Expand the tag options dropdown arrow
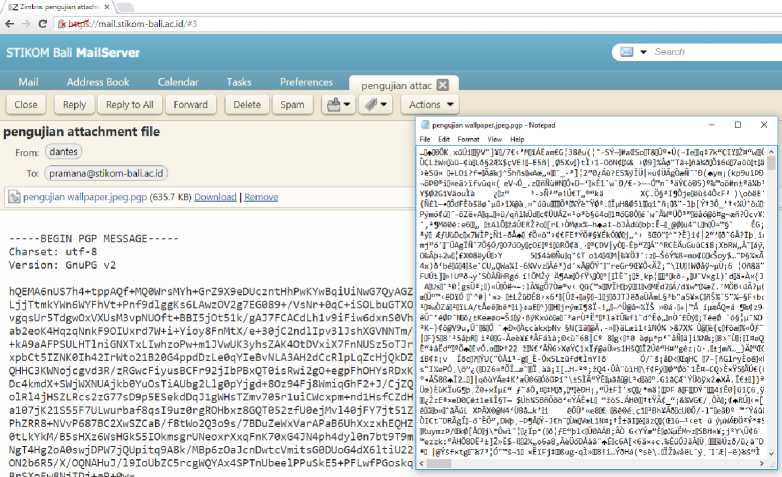The image size is (782, 477). pos(385,104)
